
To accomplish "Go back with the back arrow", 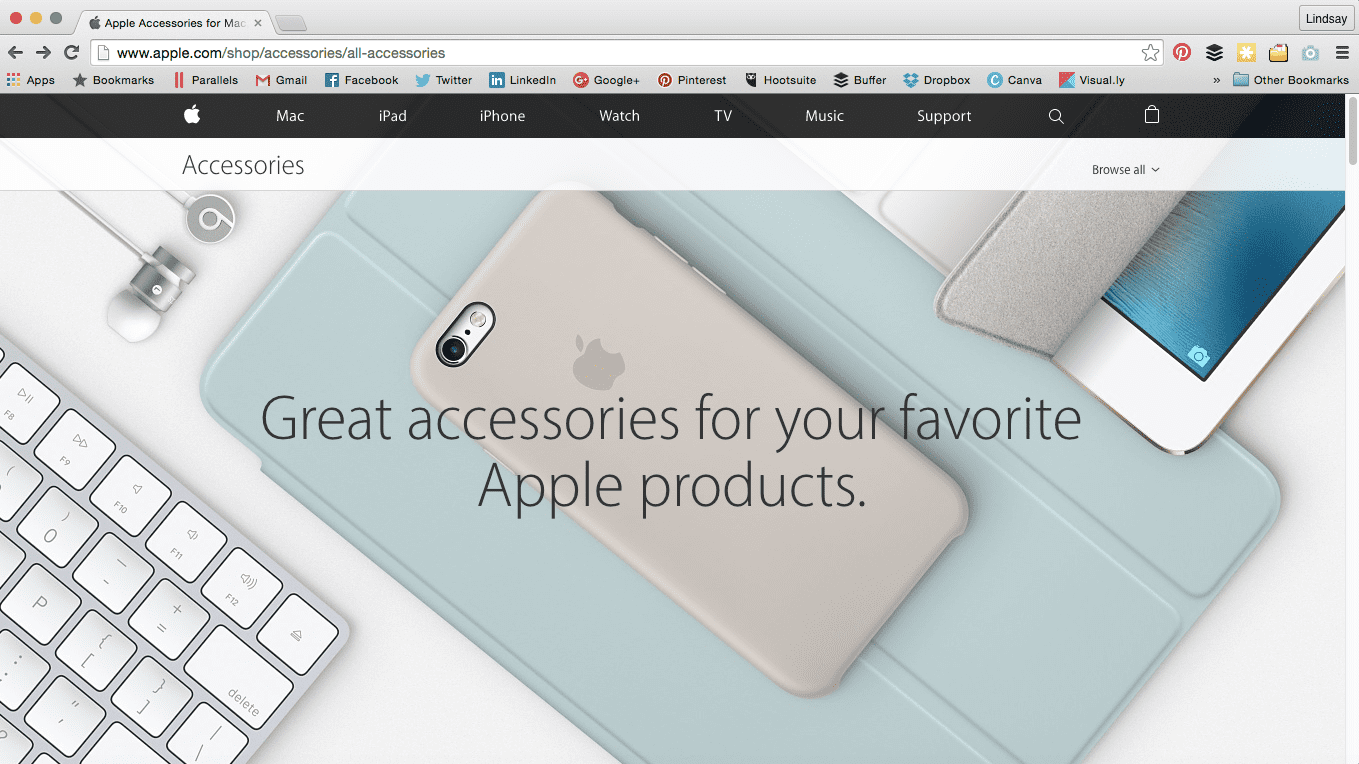I will (16, 53).
